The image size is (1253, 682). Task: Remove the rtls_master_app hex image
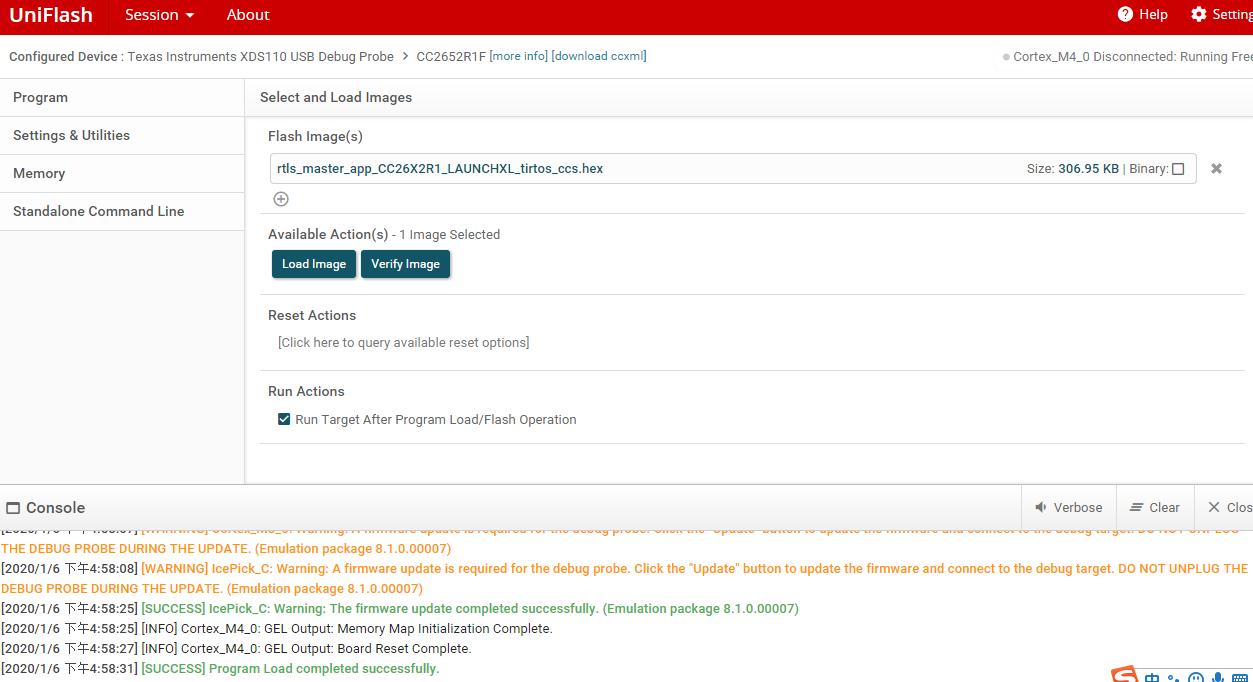1216,169
